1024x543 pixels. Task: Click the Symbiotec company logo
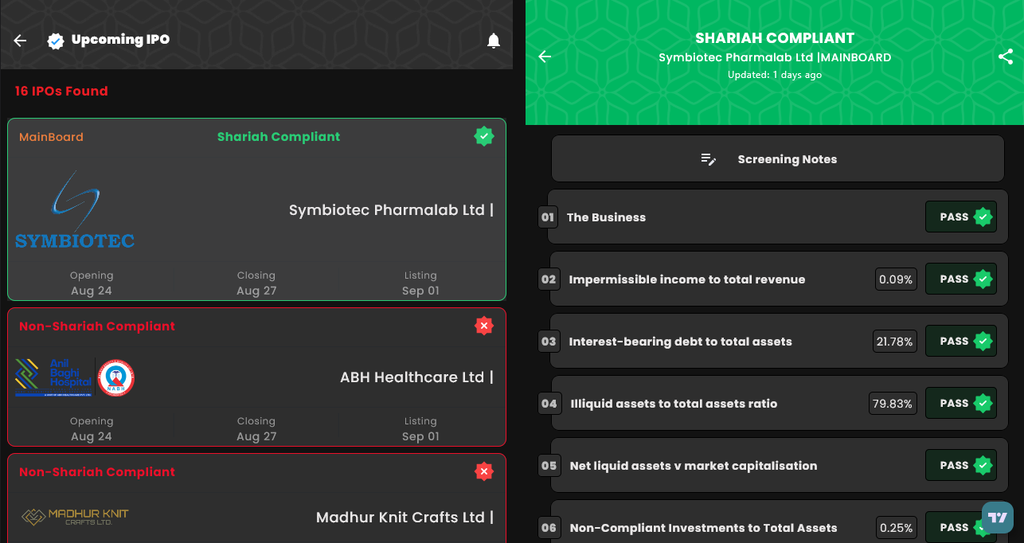click(x=74, y=210)
